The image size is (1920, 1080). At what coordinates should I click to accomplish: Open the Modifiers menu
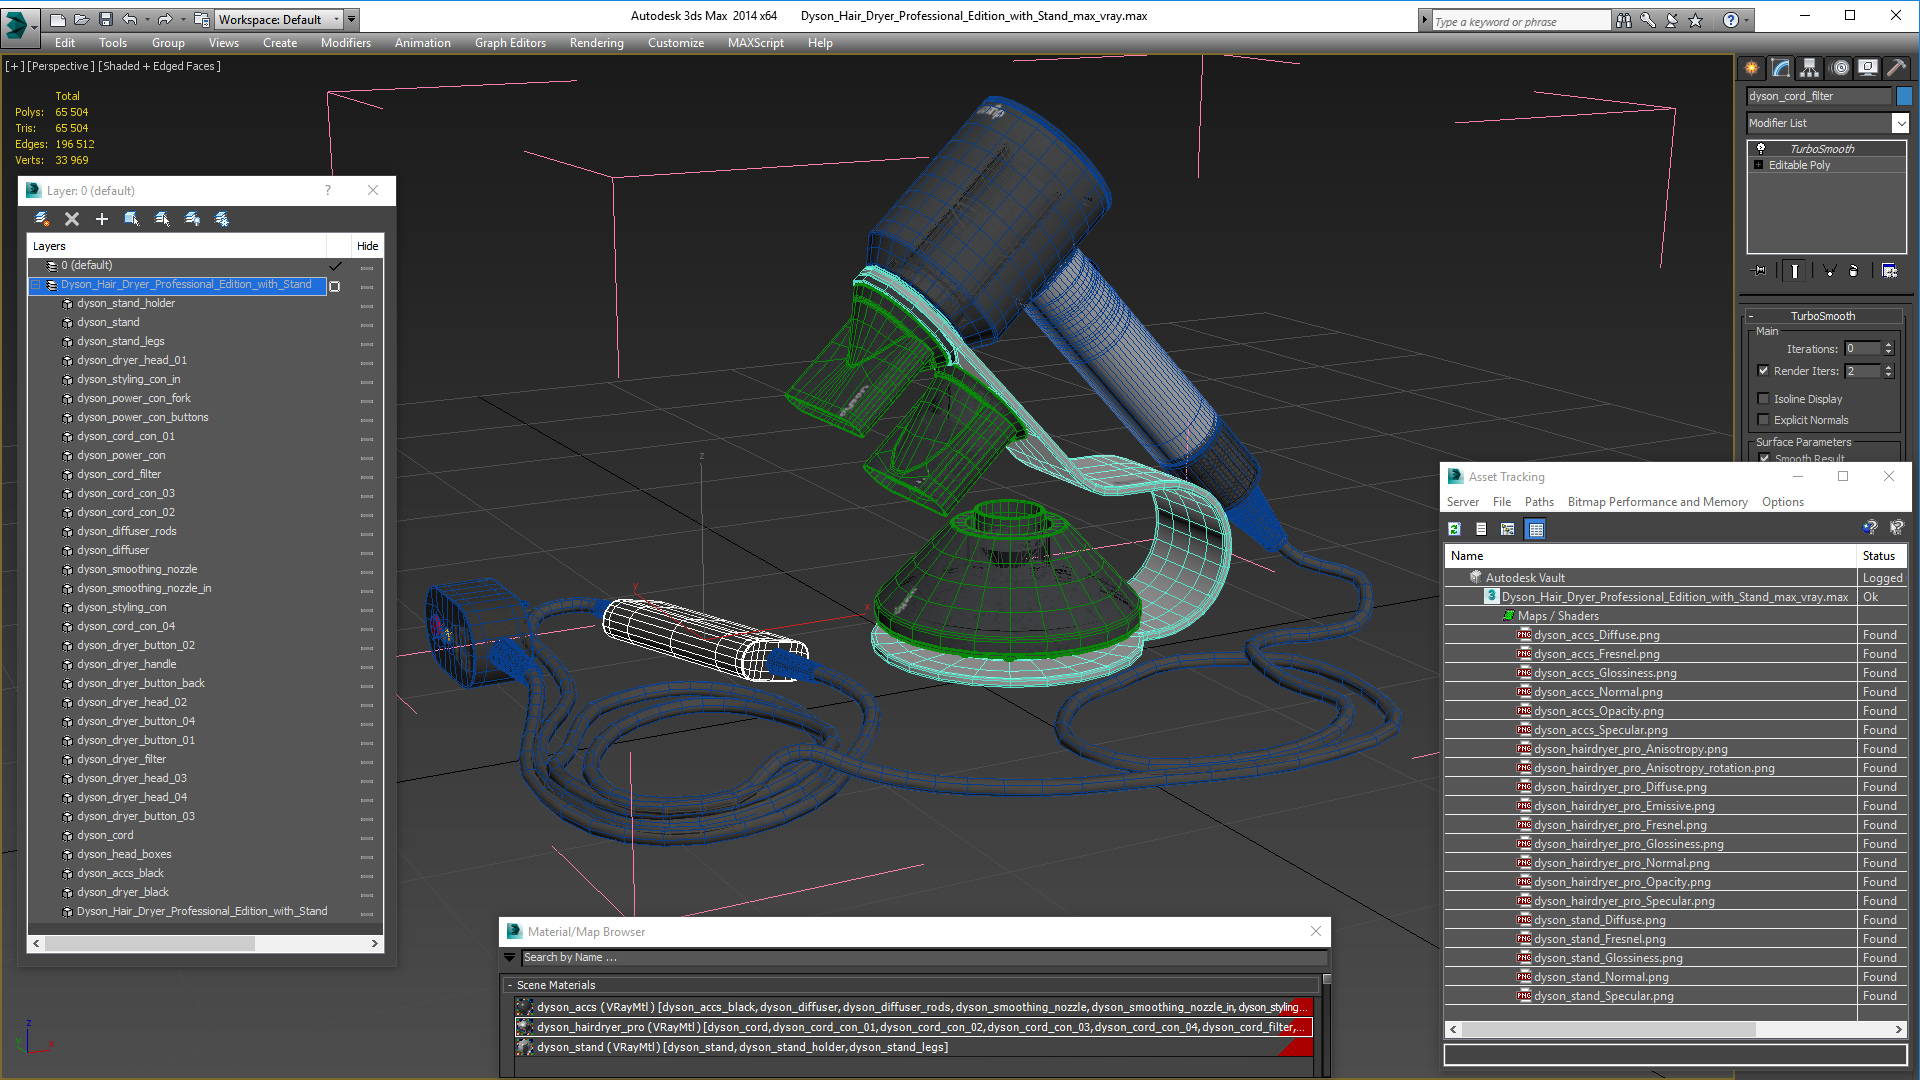tap(345, 43)
